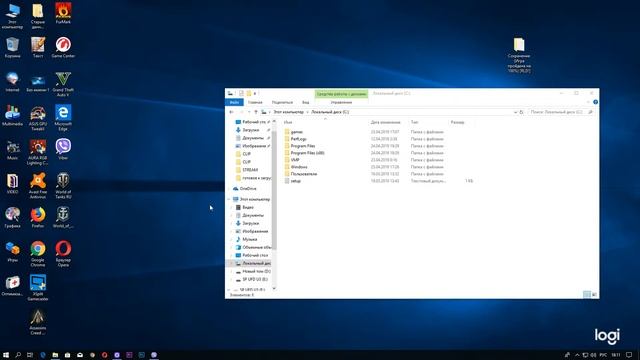Click Этот компьютер in address breadcrumb
Screen dimensions: 640x360
288,112
